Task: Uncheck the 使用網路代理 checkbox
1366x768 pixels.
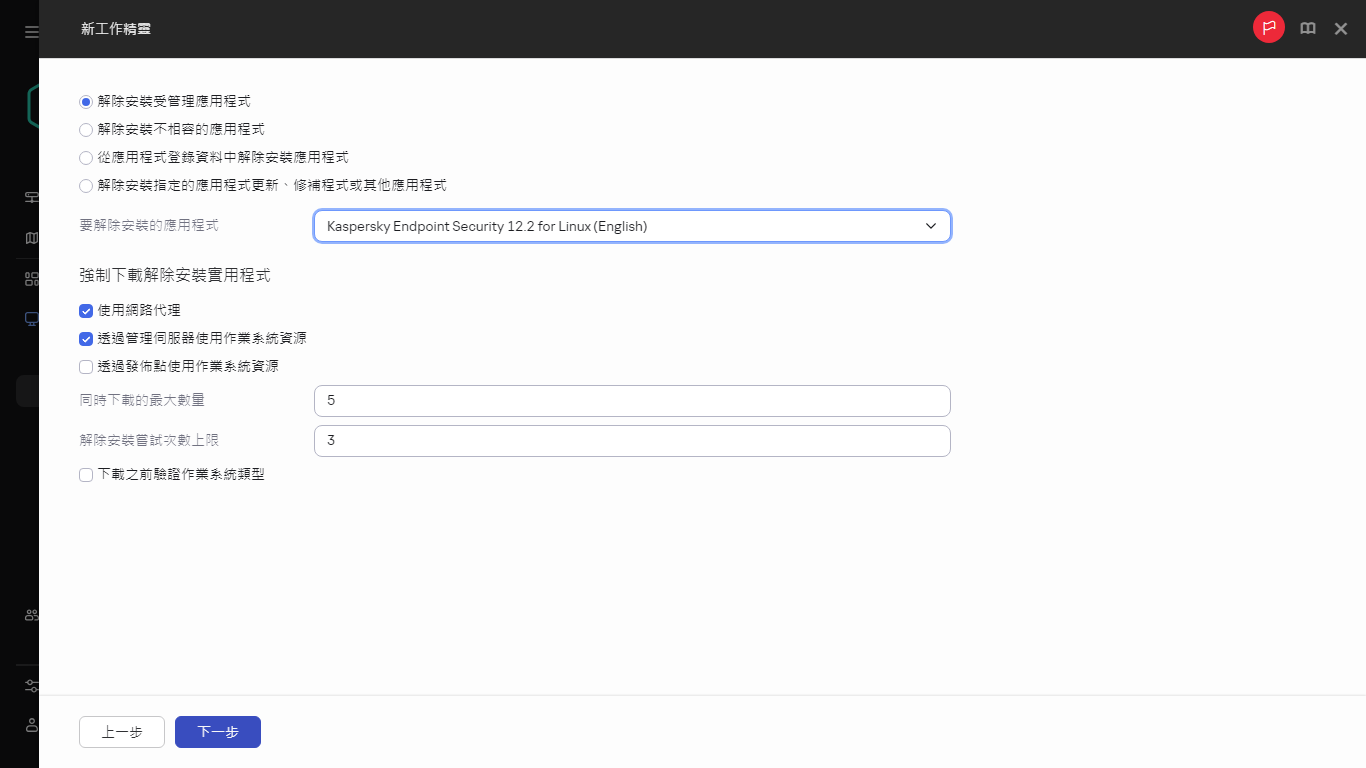Action: coord(86,311)
